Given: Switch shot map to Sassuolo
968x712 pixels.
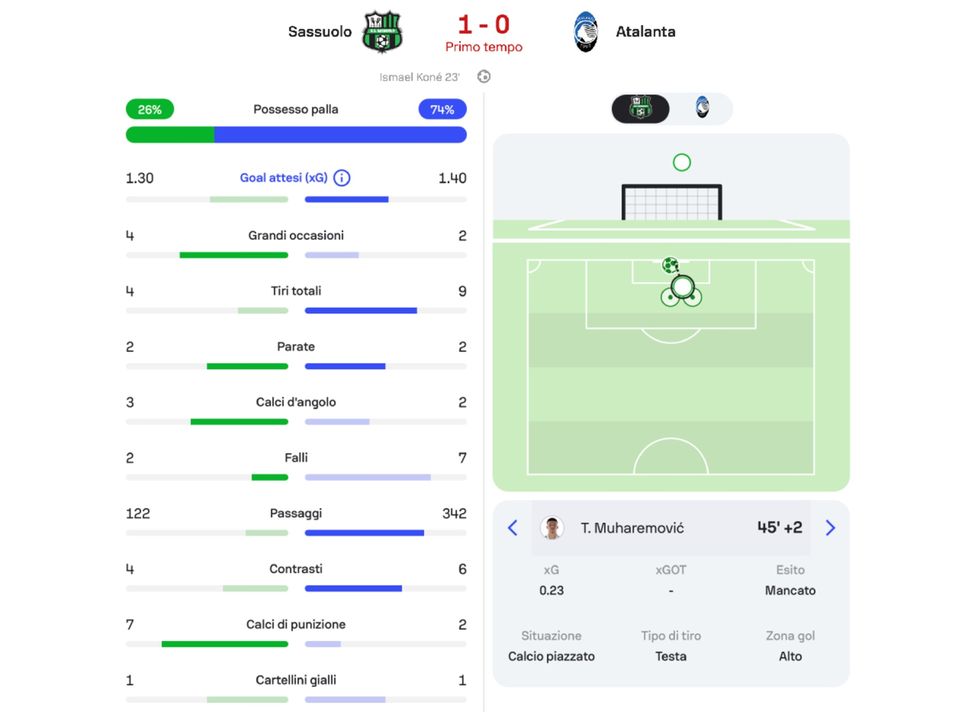Looking at the screenshot, I should tap(641, 108).
